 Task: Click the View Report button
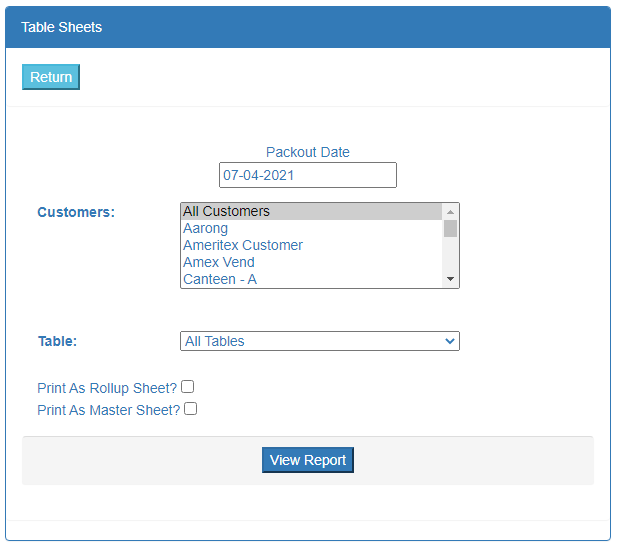[x=308, y=460]
